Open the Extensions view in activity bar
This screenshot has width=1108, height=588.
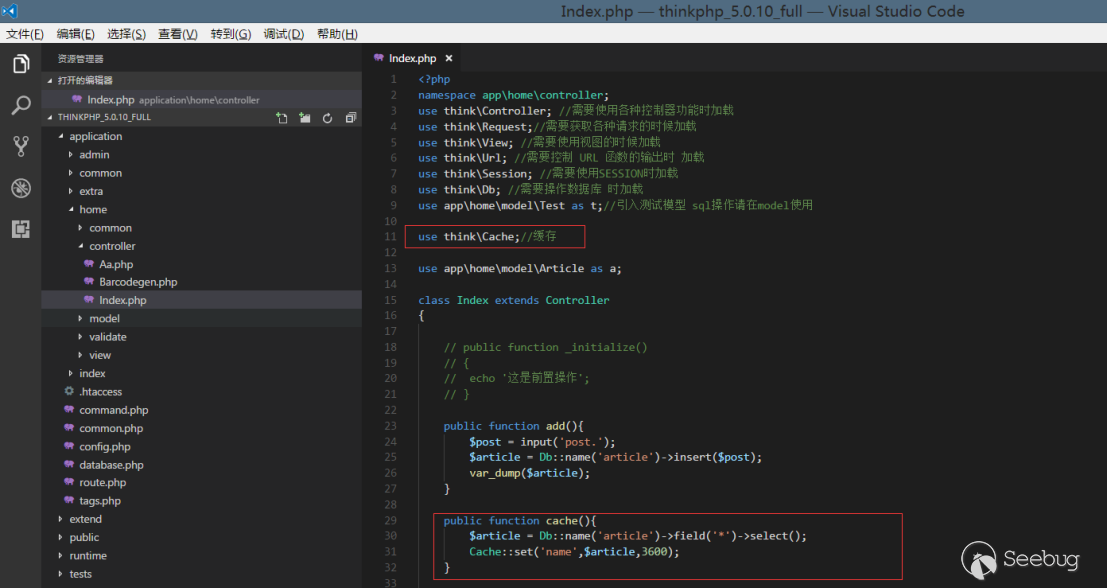20,229
